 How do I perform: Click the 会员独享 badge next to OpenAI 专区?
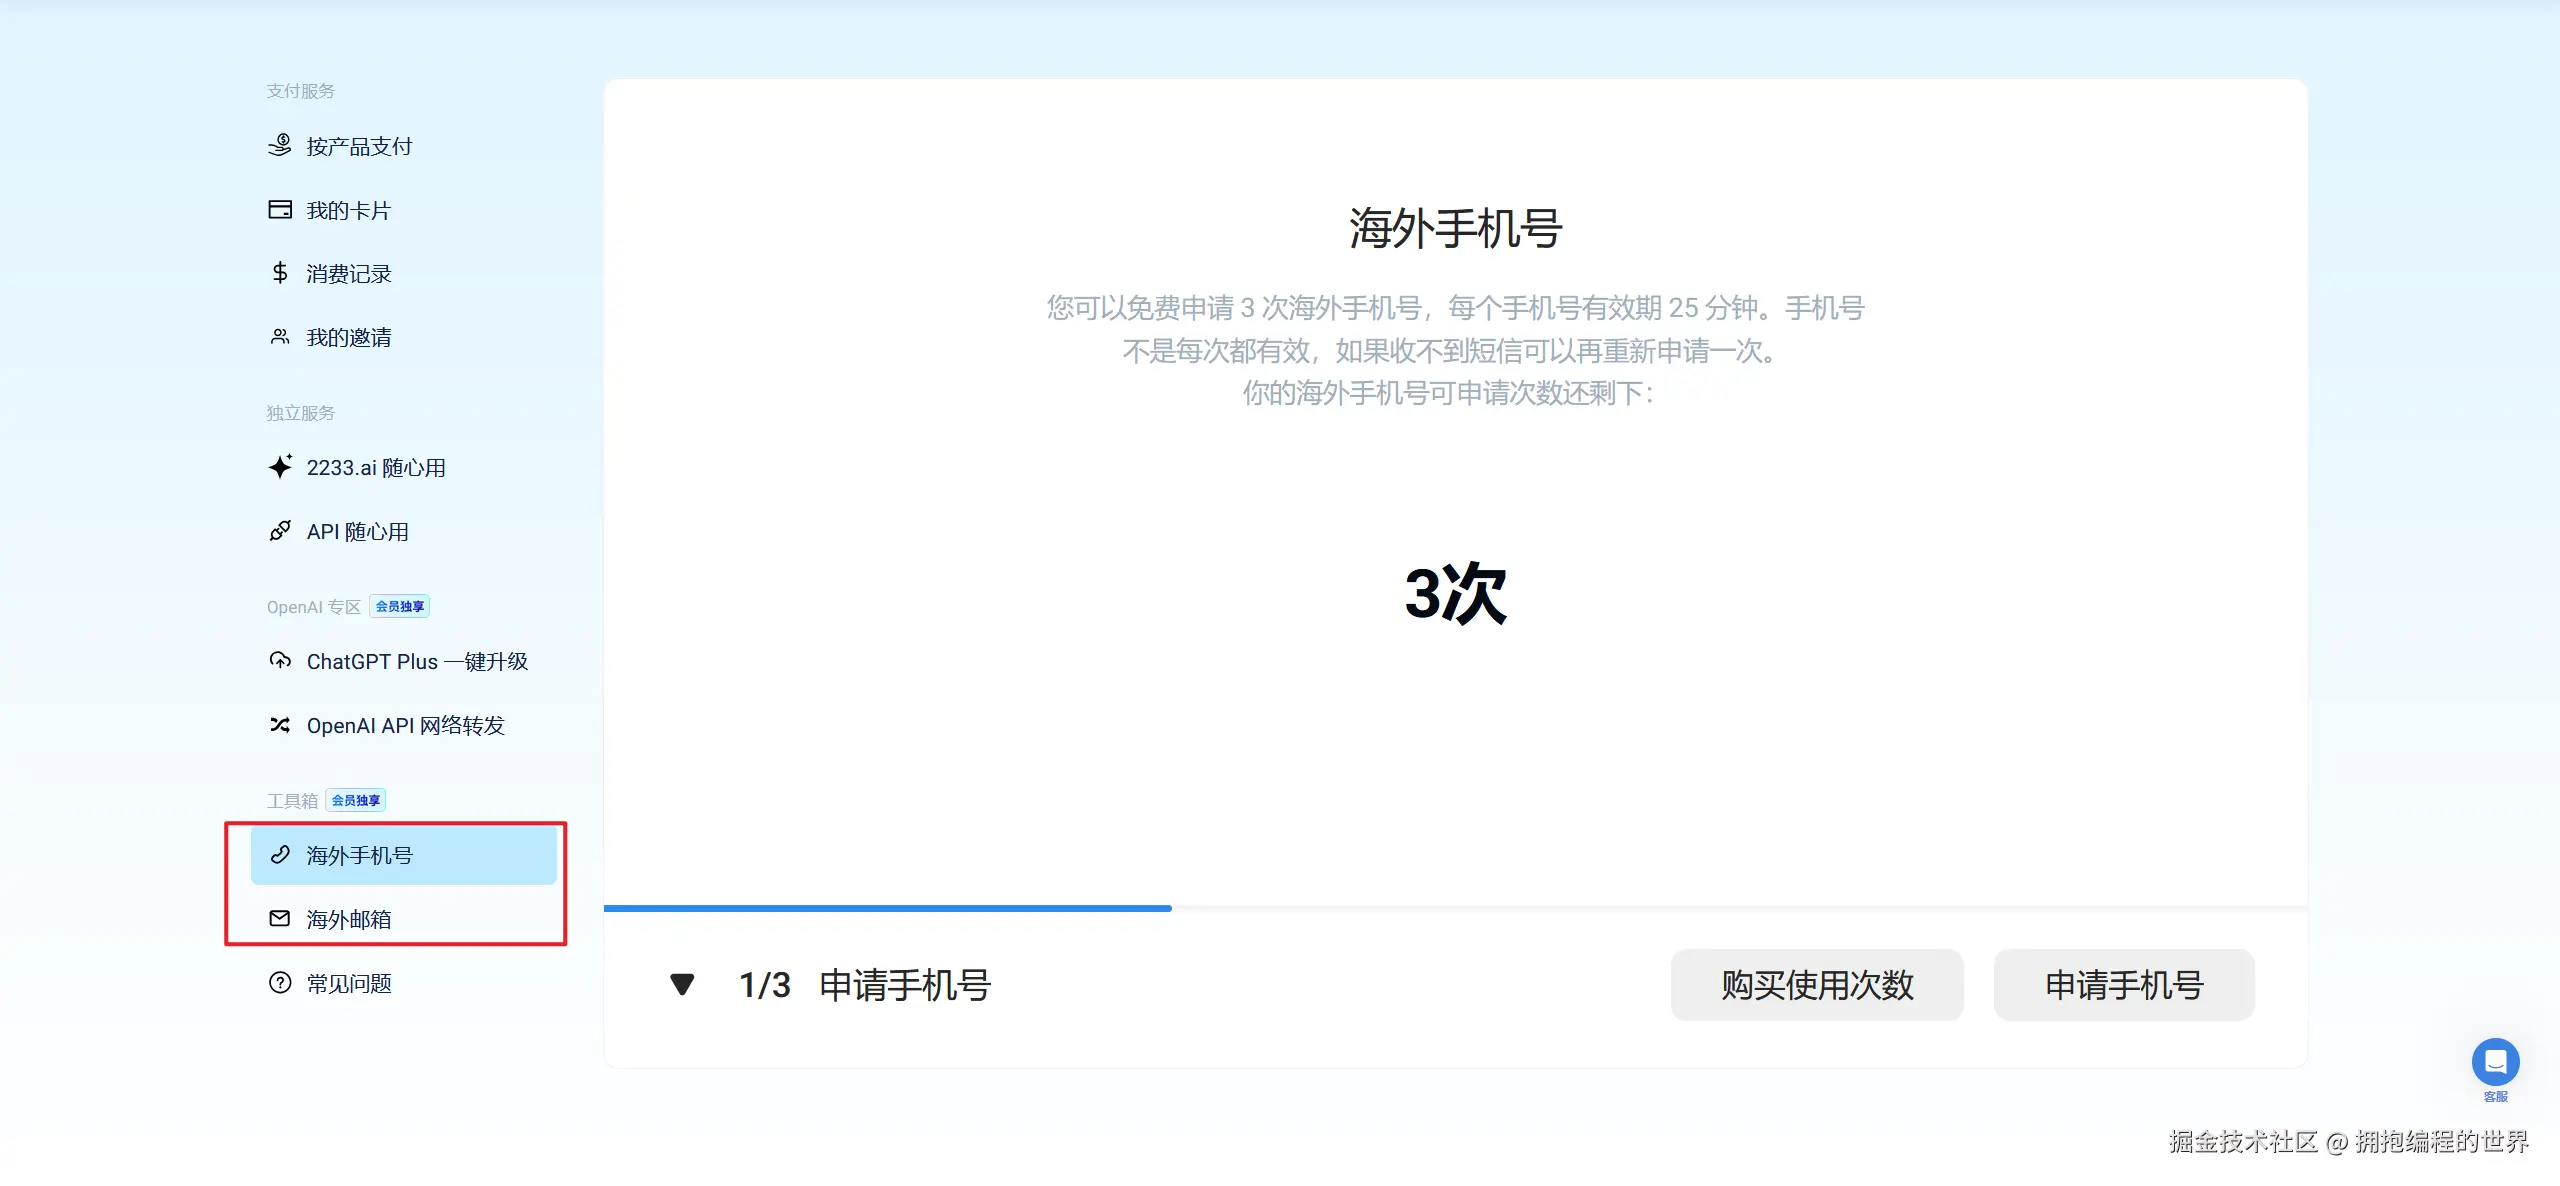[x=400, y=606]
